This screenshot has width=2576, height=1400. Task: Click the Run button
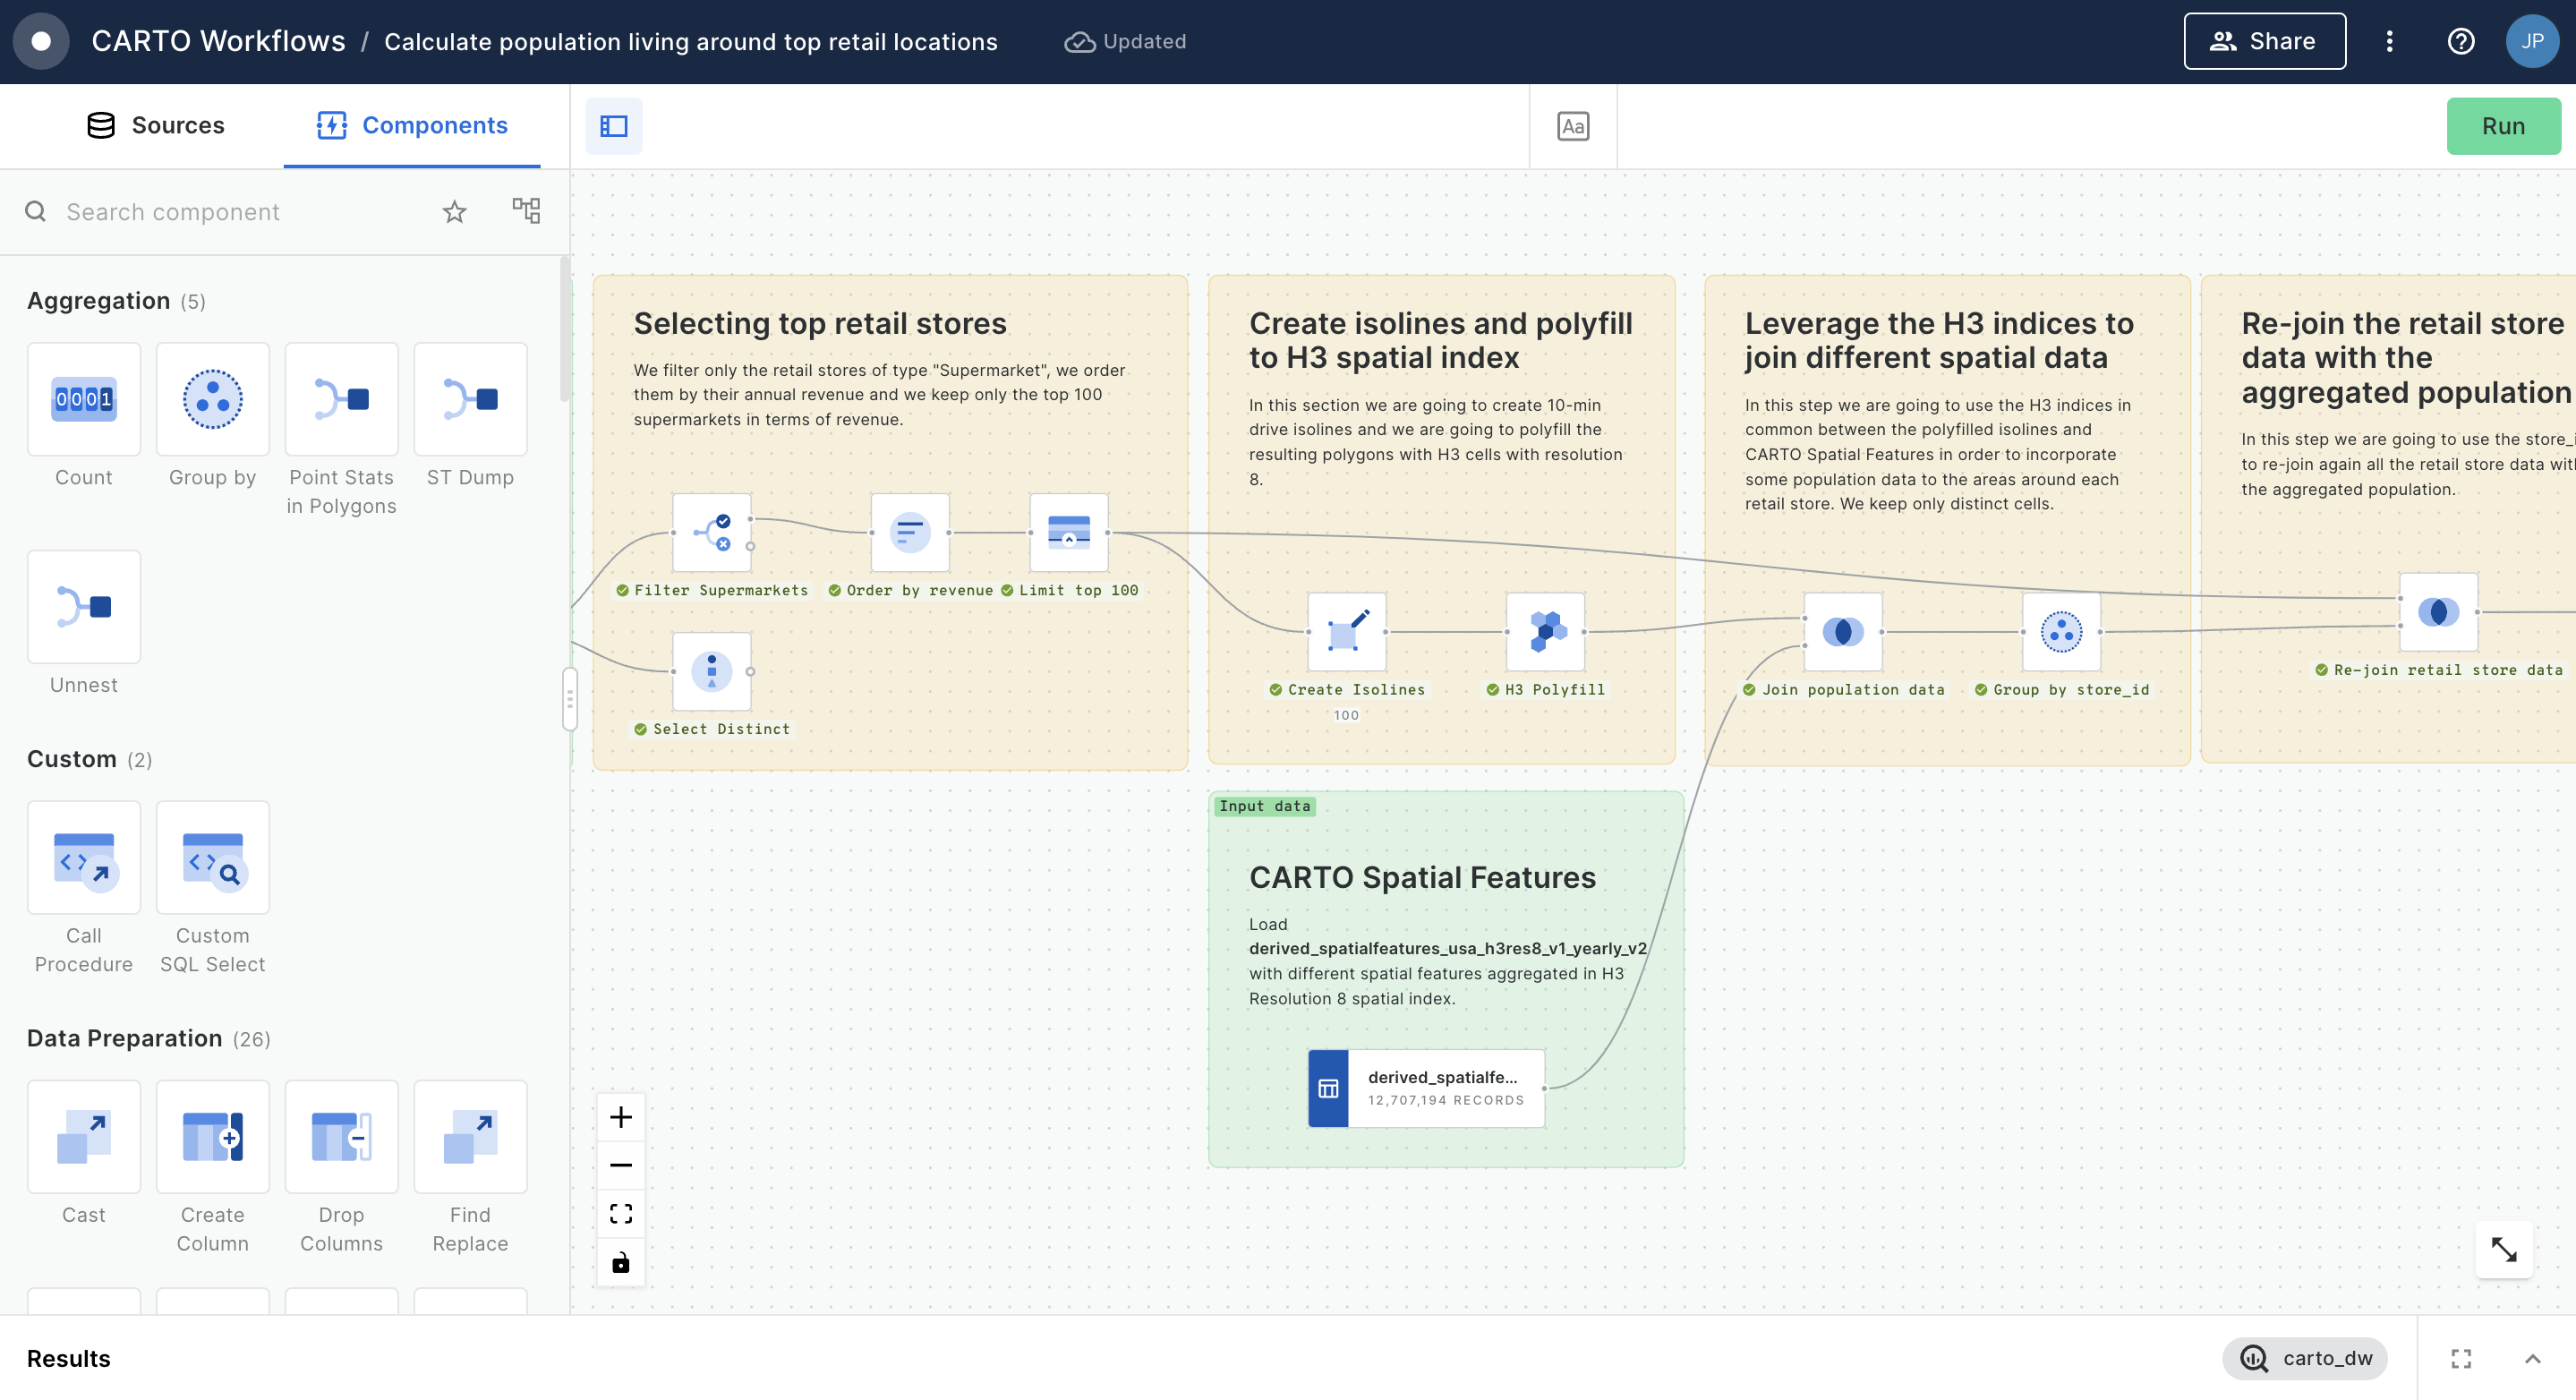(x=2502, y=126)
